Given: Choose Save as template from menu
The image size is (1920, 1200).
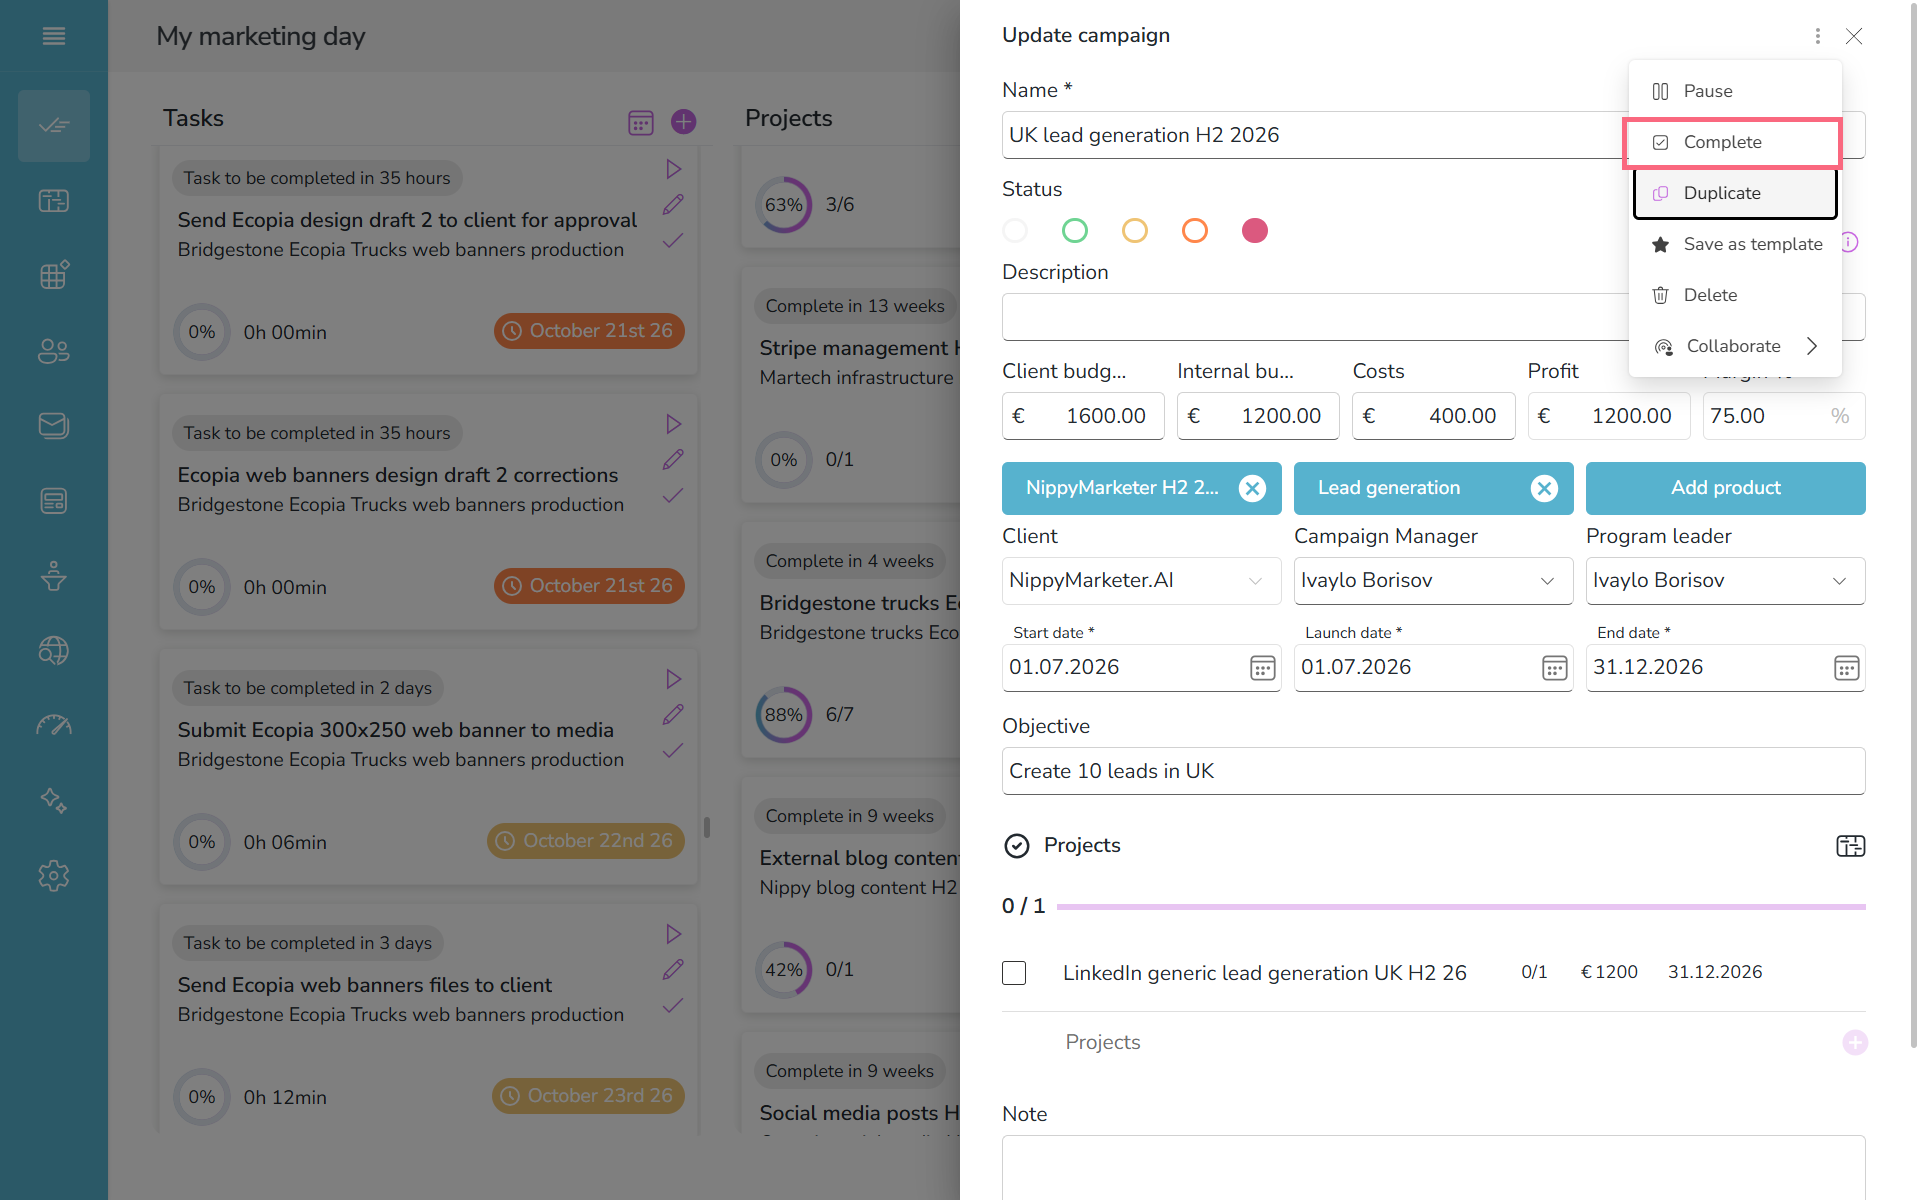Looking at the screenshot, I should 1734,244.
